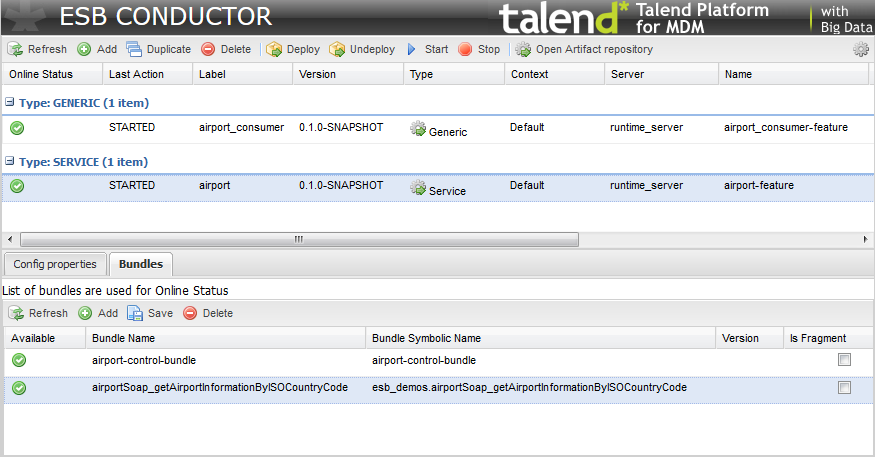This screenshot has height=457, width=875.
Task: Stop the selected task
Action: [x=479, y=50]
